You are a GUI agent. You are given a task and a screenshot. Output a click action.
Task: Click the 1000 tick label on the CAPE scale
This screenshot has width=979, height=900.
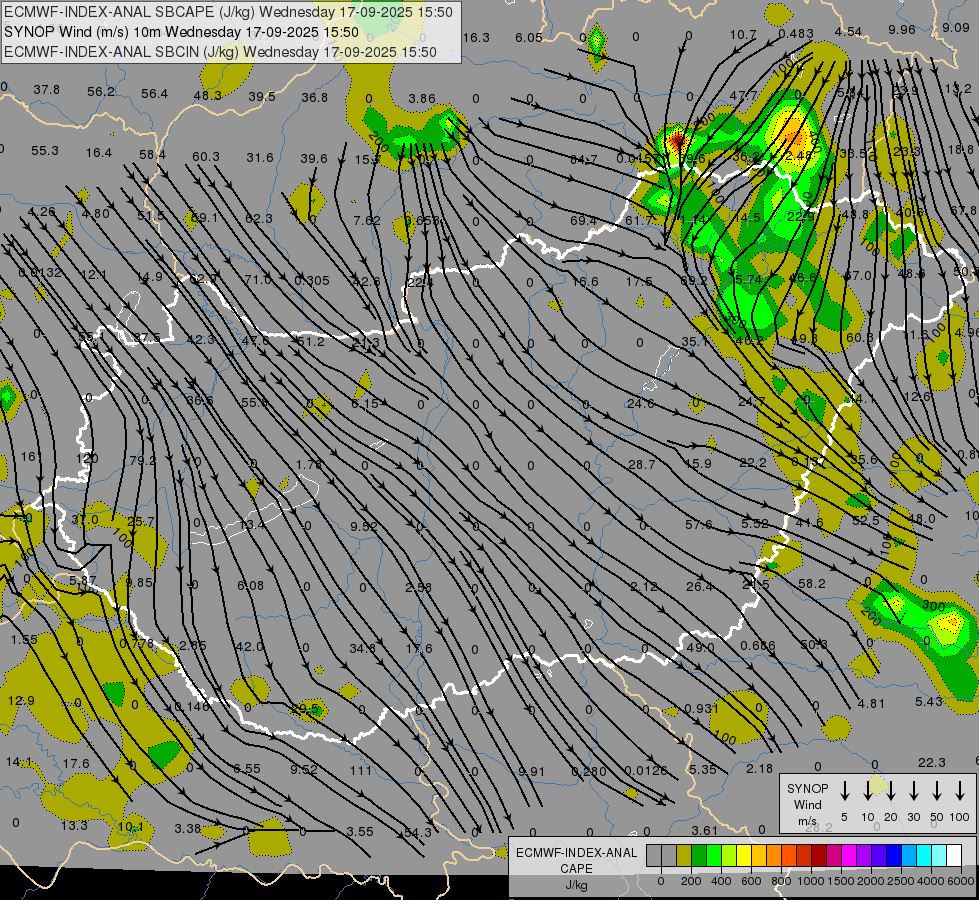810,881
